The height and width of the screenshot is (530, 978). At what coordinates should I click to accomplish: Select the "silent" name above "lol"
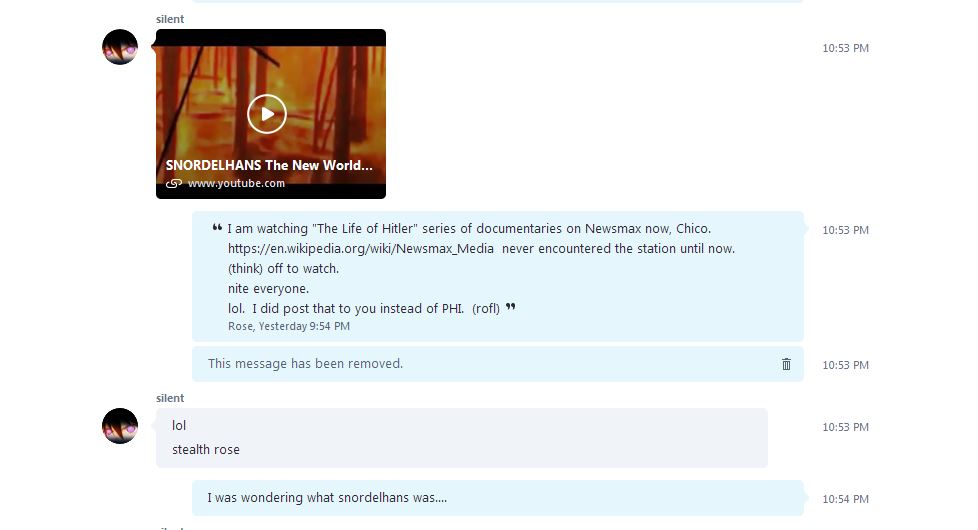click(170, 398)
